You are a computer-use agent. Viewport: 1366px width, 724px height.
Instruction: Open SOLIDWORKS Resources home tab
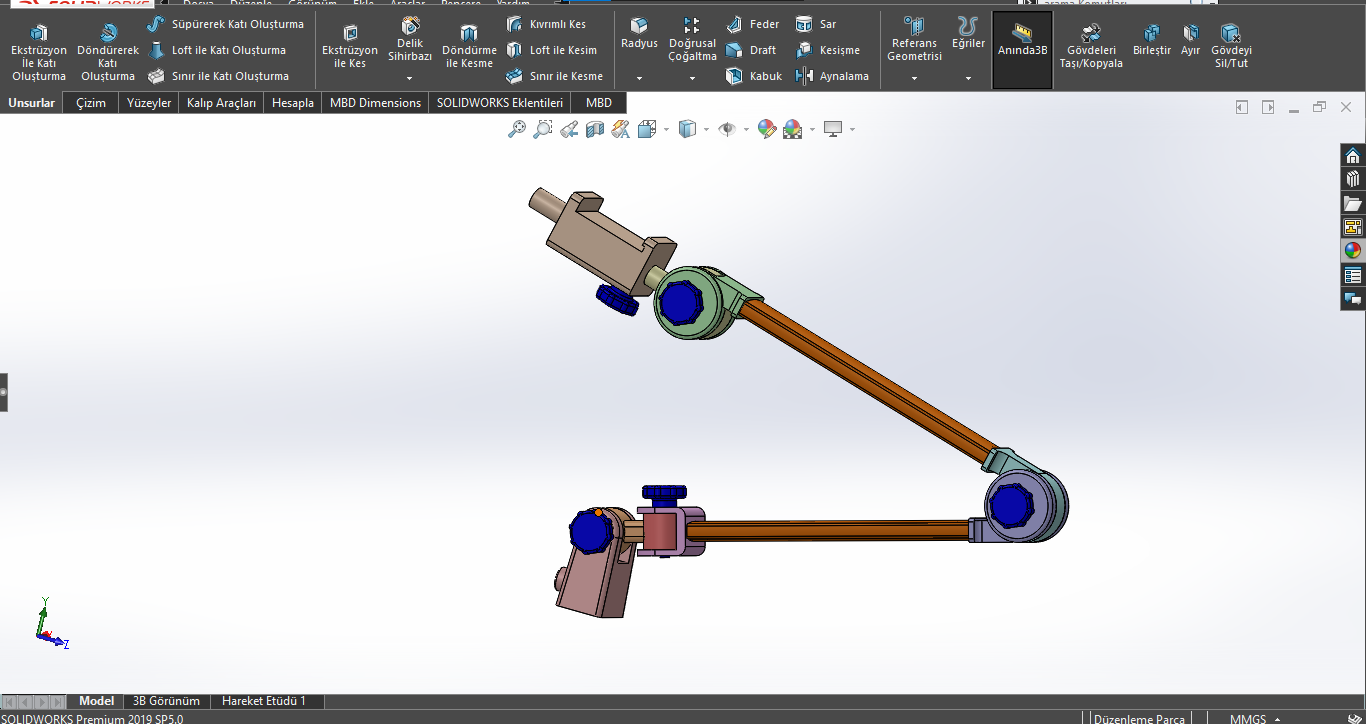point(1353,155)
